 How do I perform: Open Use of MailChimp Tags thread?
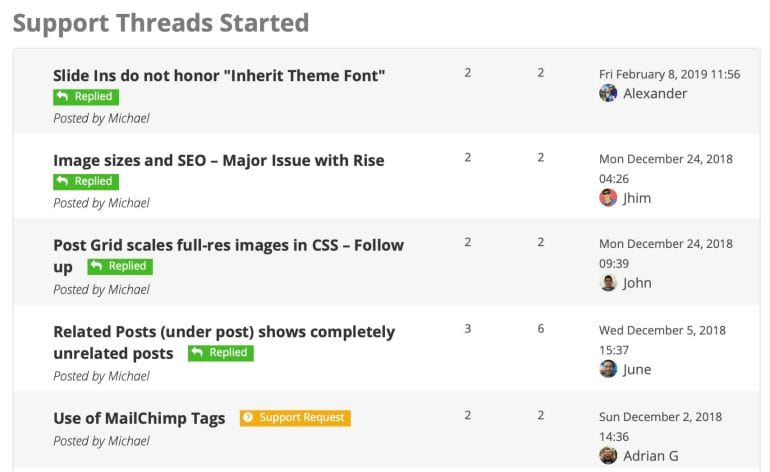(139, 418)
